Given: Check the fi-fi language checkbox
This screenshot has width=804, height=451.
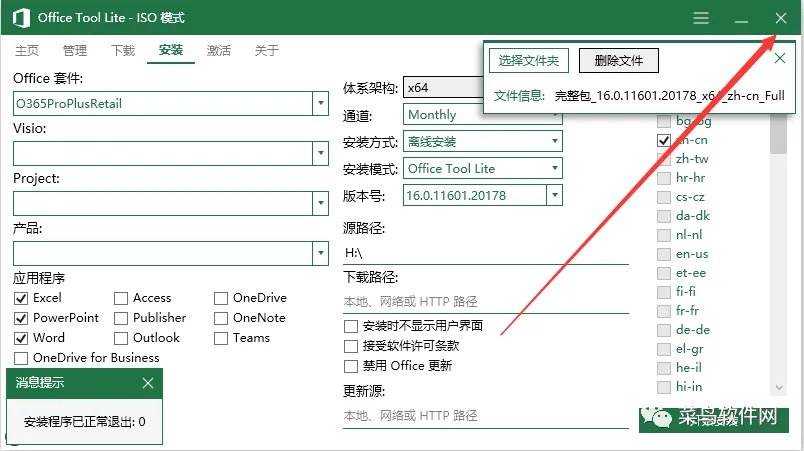Looking at the screenshot, I should pyautogui.click(x=664, y=292).
